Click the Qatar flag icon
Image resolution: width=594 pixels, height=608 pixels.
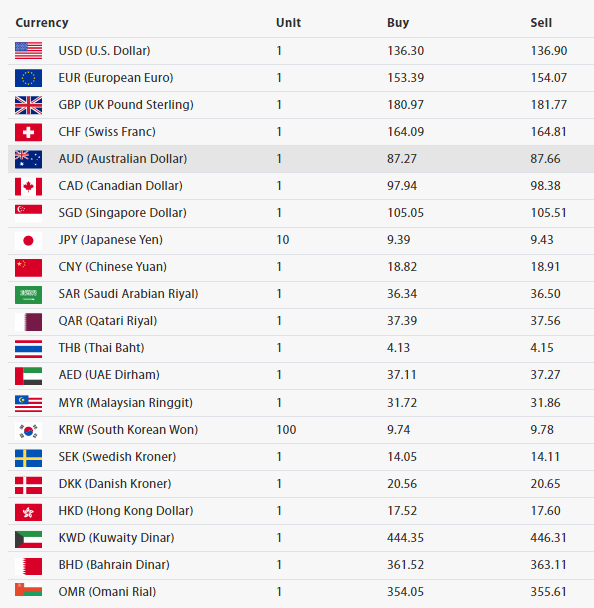[28, 322]
